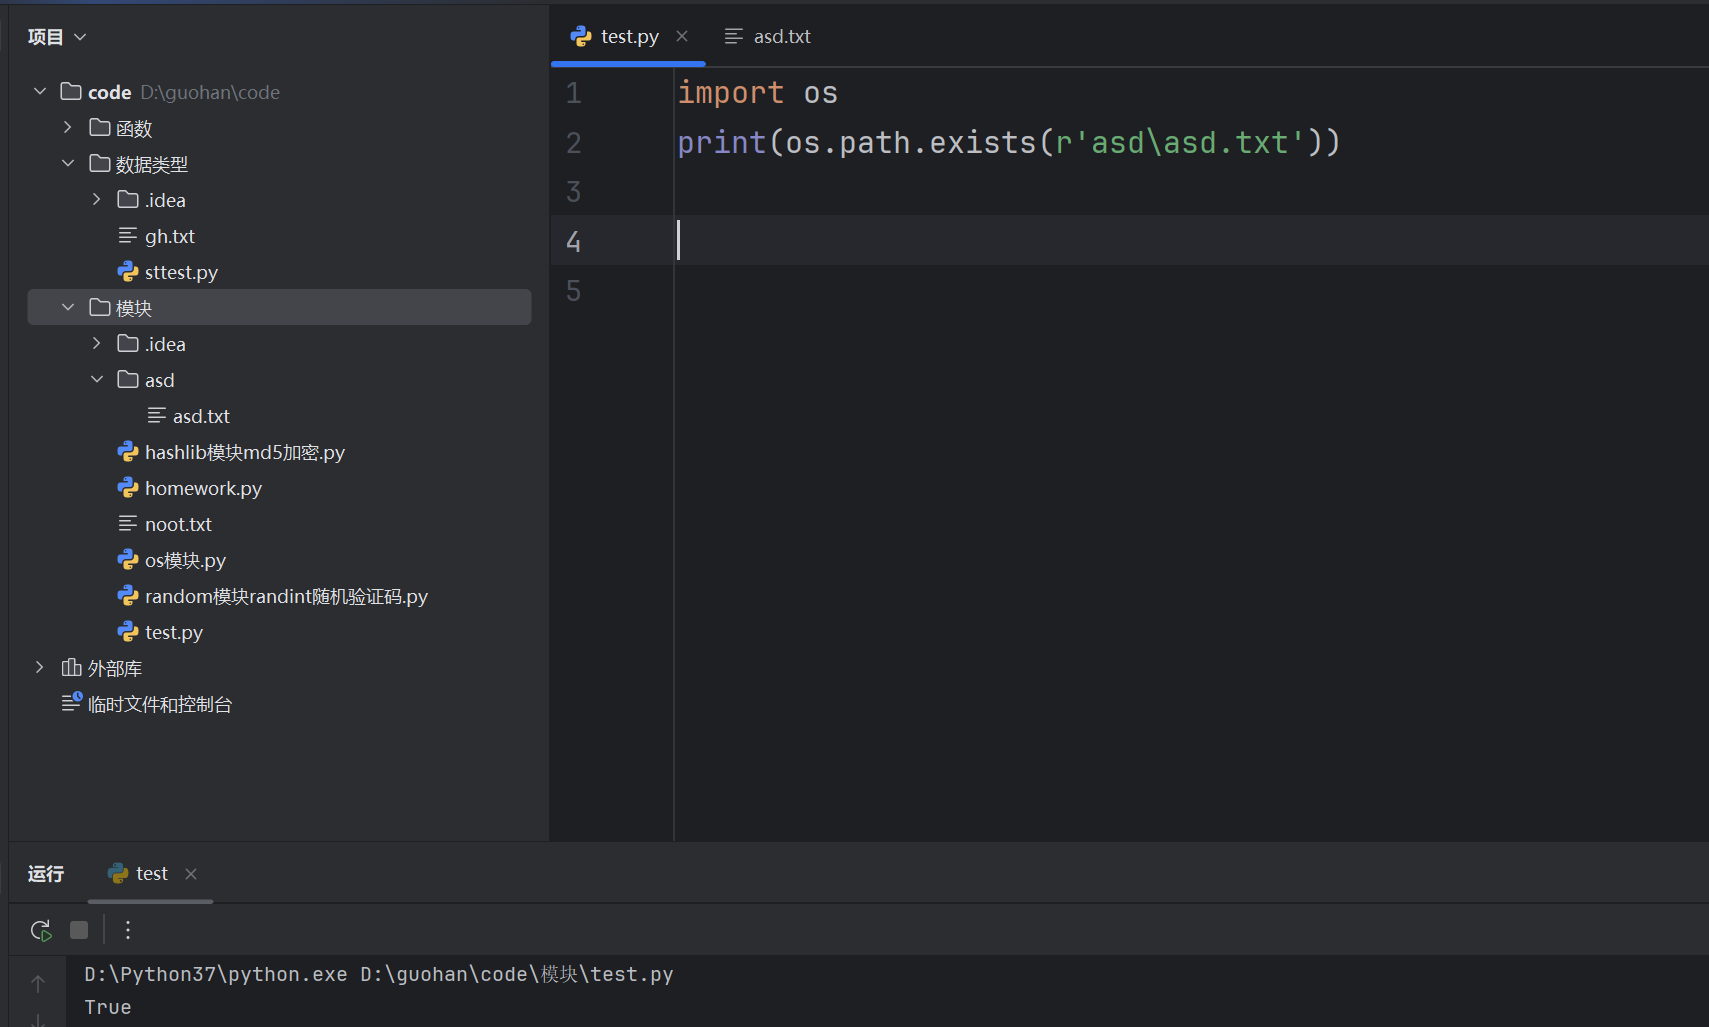Collapse the asd folder
1709x1027 pixels.
coord(97,380)
